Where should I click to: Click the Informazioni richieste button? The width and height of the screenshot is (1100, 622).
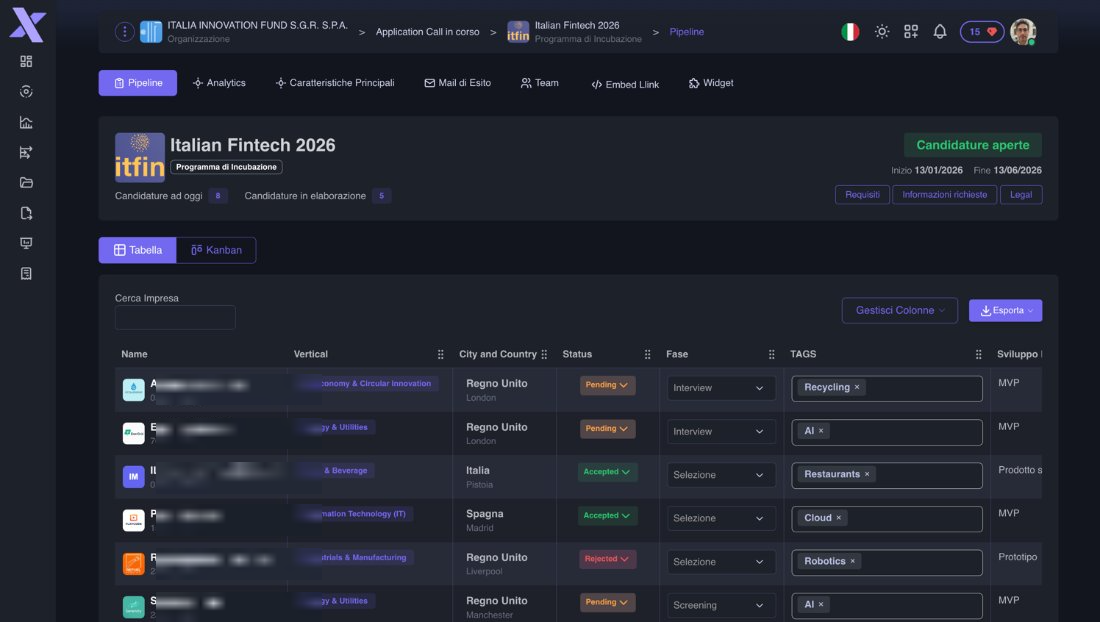coord(944,194)
